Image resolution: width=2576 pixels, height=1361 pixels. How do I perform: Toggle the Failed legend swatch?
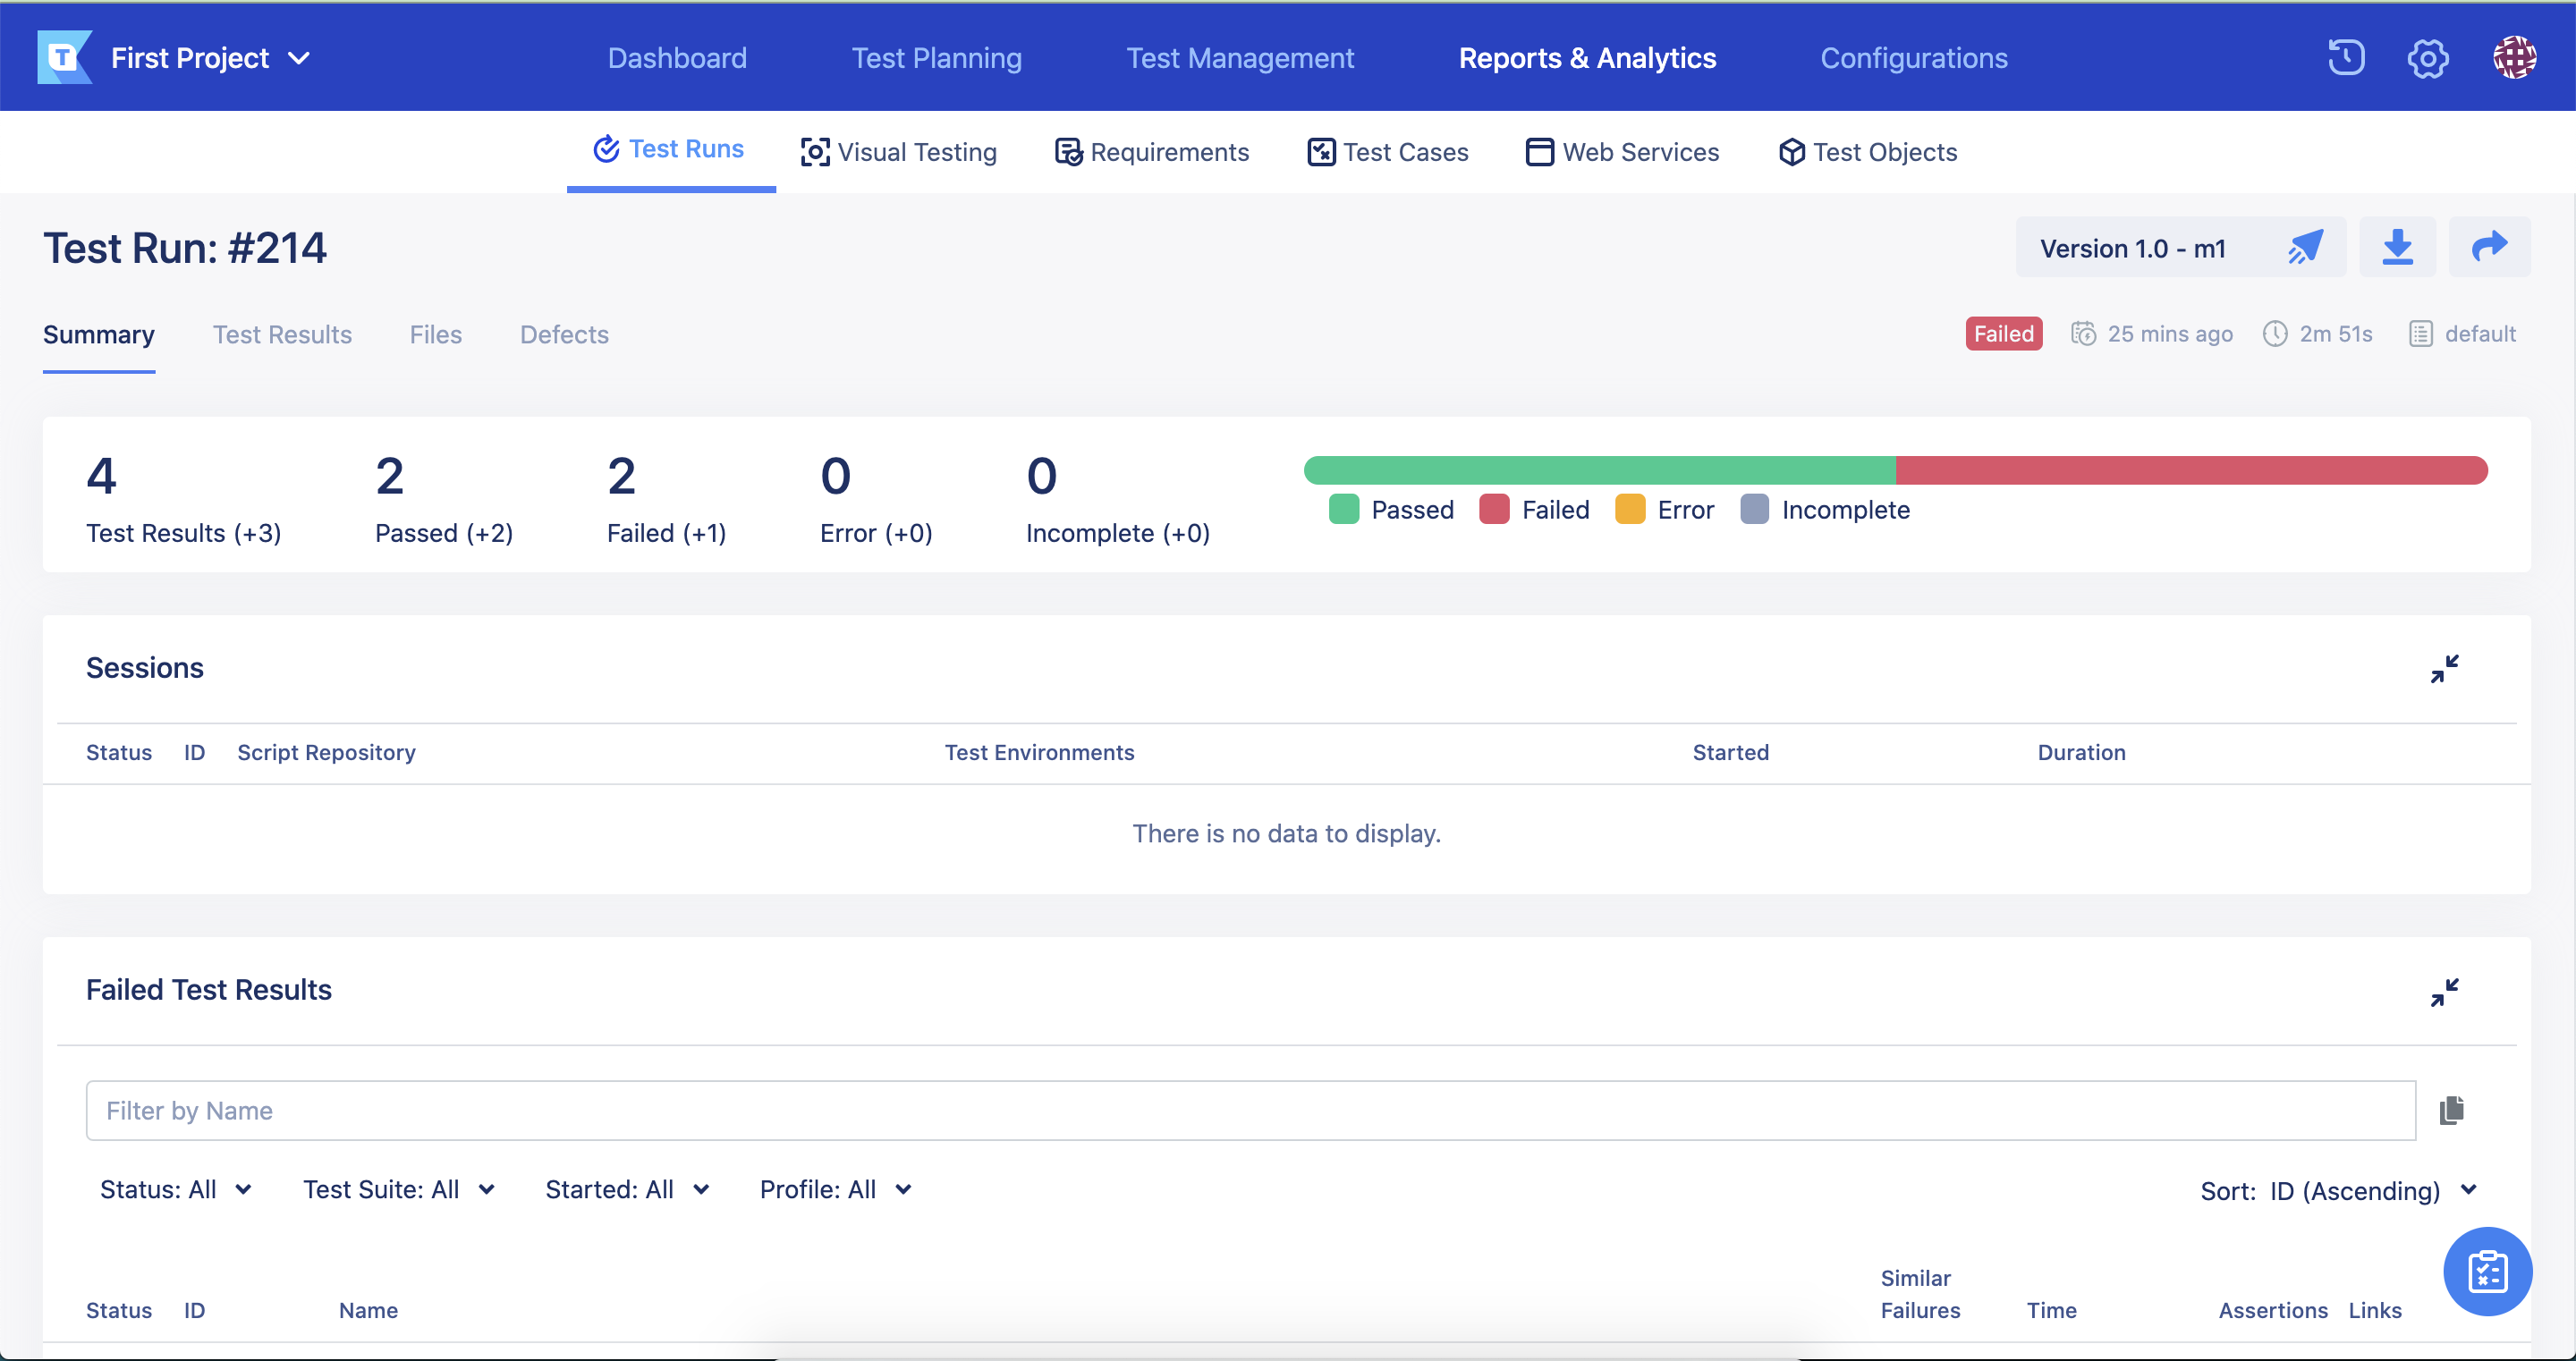(x=1494, y=509)
